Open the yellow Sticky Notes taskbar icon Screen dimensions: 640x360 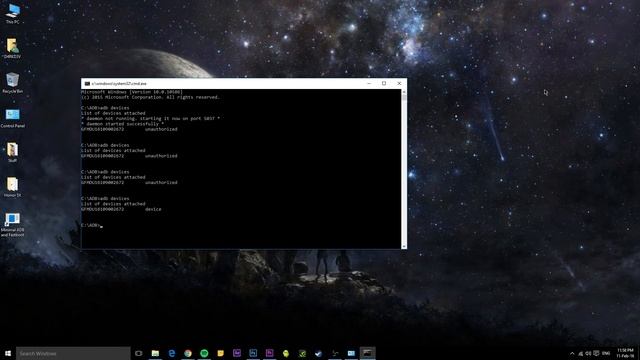[x=220, y=353]
